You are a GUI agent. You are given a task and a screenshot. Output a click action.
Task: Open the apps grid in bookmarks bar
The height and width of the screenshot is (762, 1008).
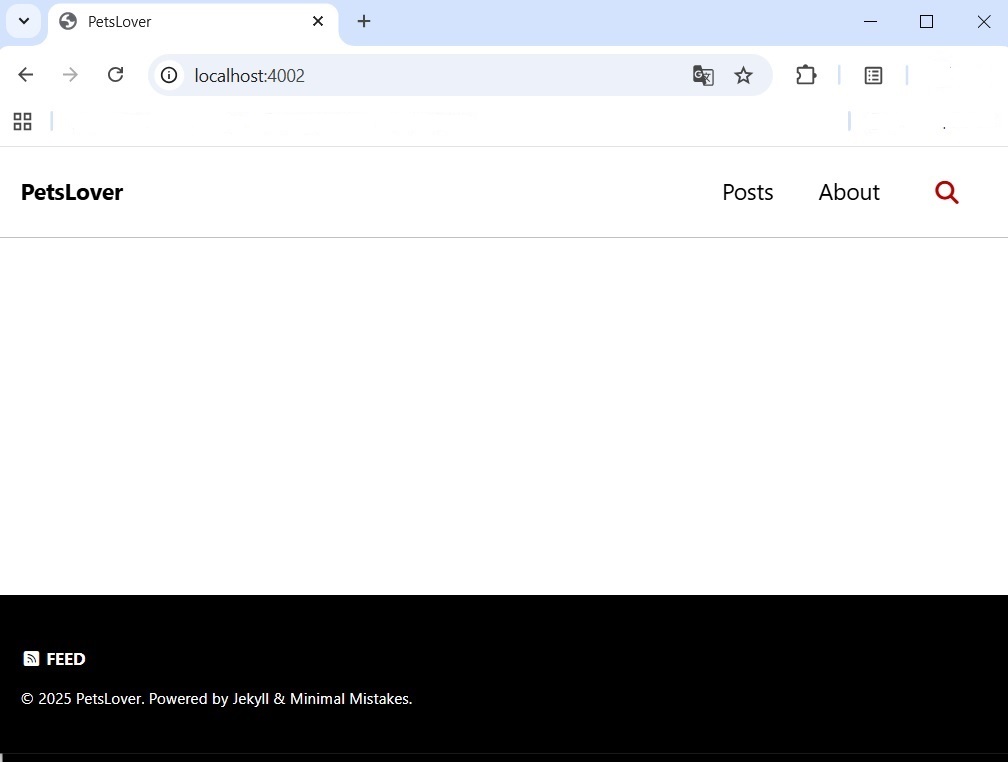click(x=22, y=122)
